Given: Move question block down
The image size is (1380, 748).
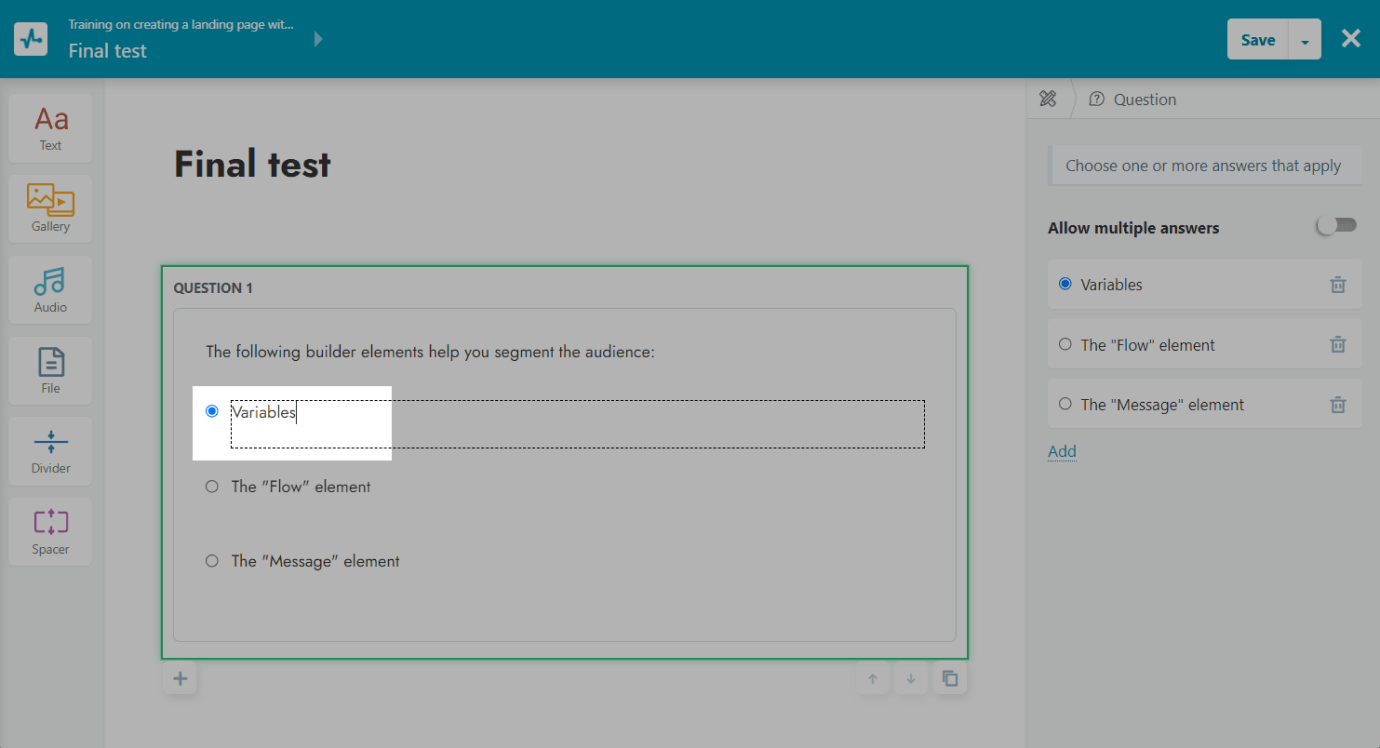Looking at the screenshot, I should 911,679.
